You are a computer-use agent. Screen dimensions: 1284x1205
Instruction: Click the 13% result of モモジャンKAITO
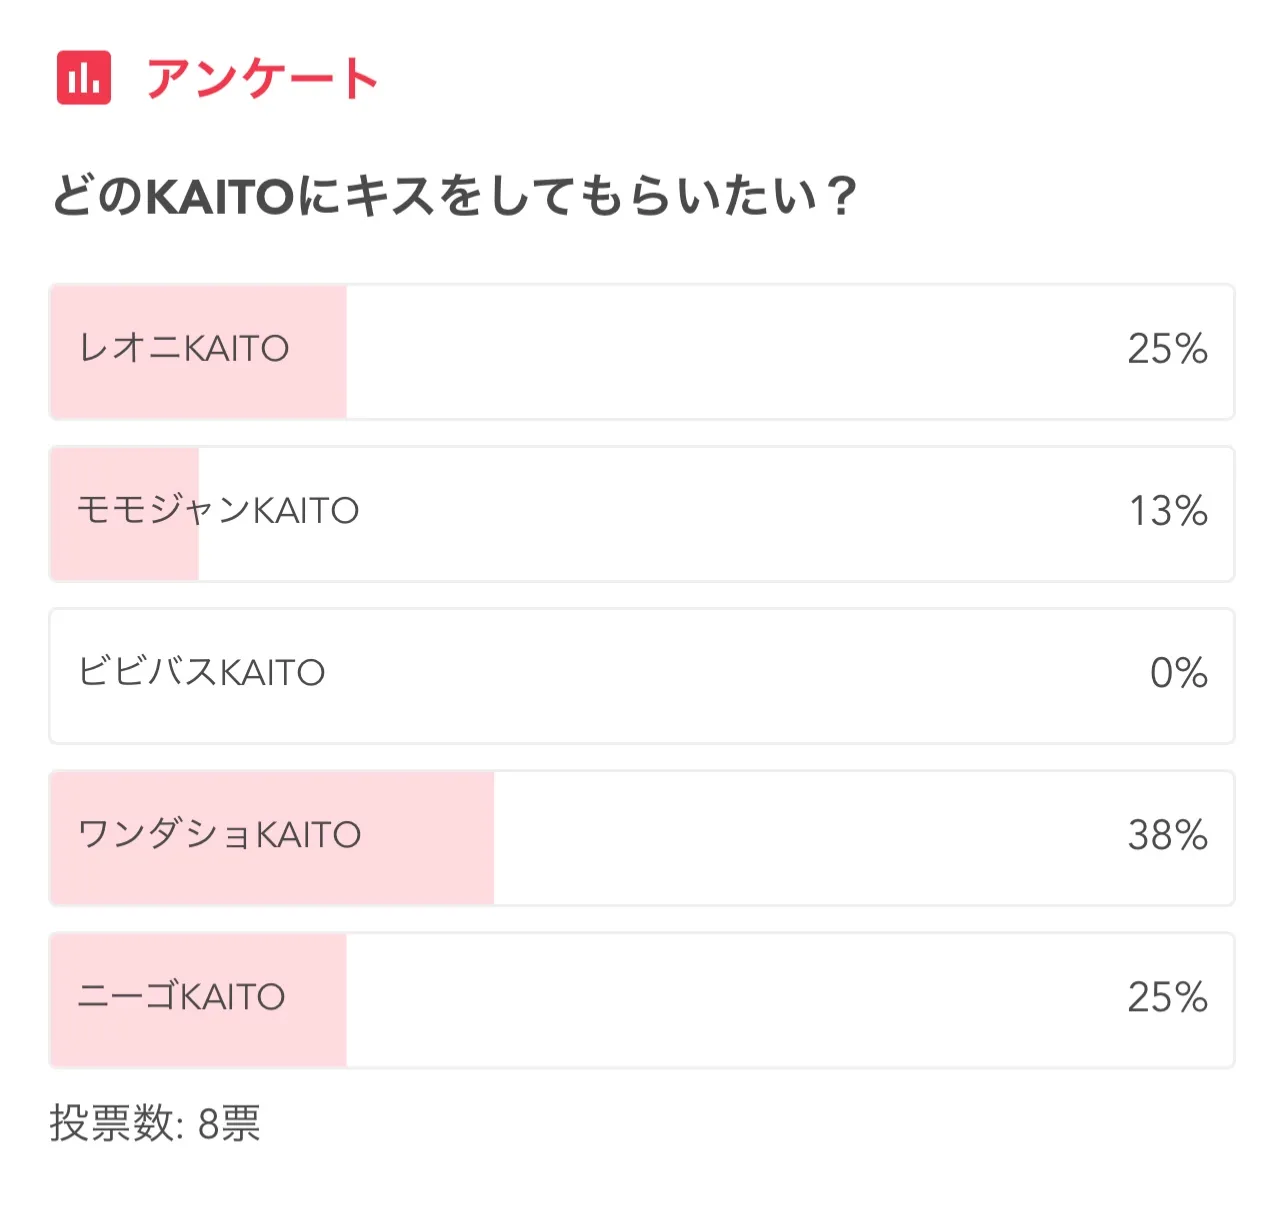pos(1168,511)
